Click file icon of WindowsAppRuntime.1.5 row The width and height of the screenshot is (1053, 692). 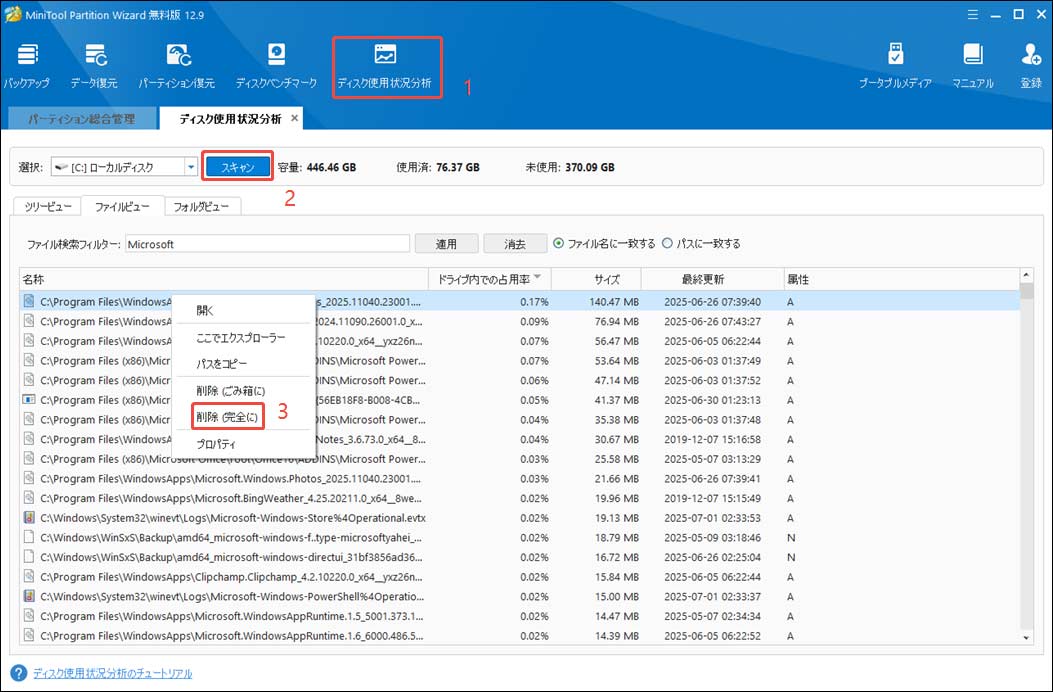(x=29, y=616)
